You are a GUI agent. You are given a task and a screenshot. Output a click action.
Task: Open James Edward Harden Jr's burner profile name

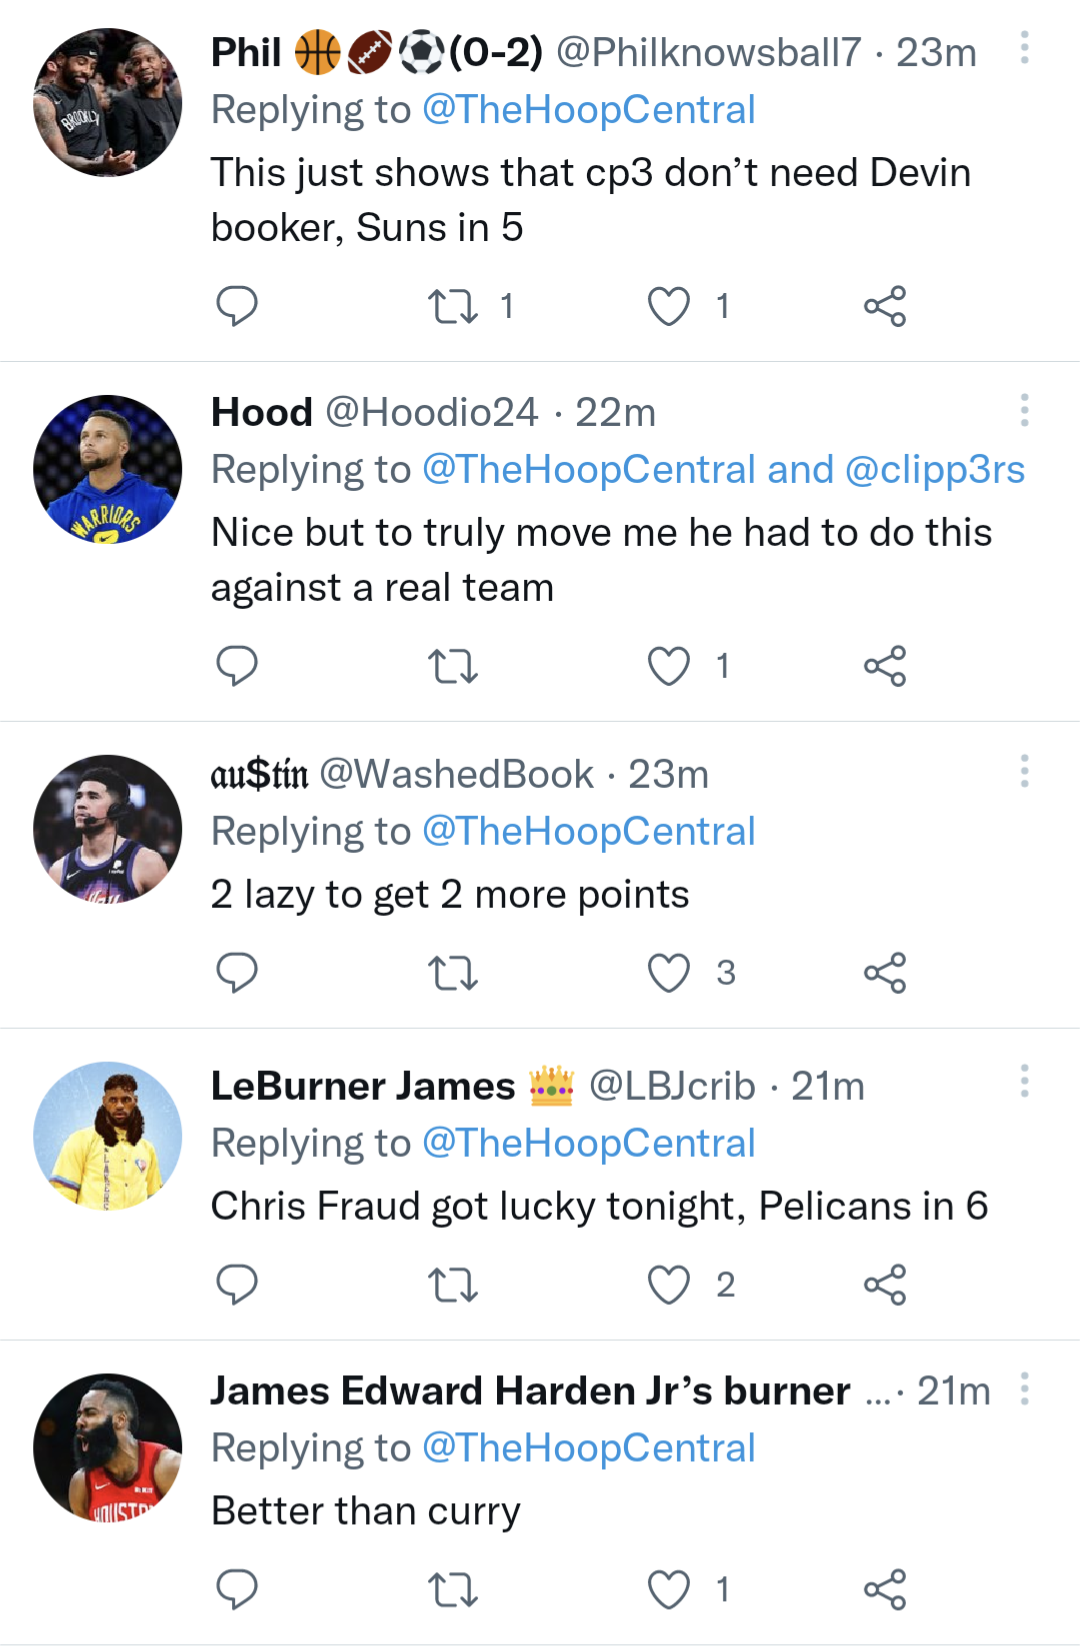(530, 1391)
